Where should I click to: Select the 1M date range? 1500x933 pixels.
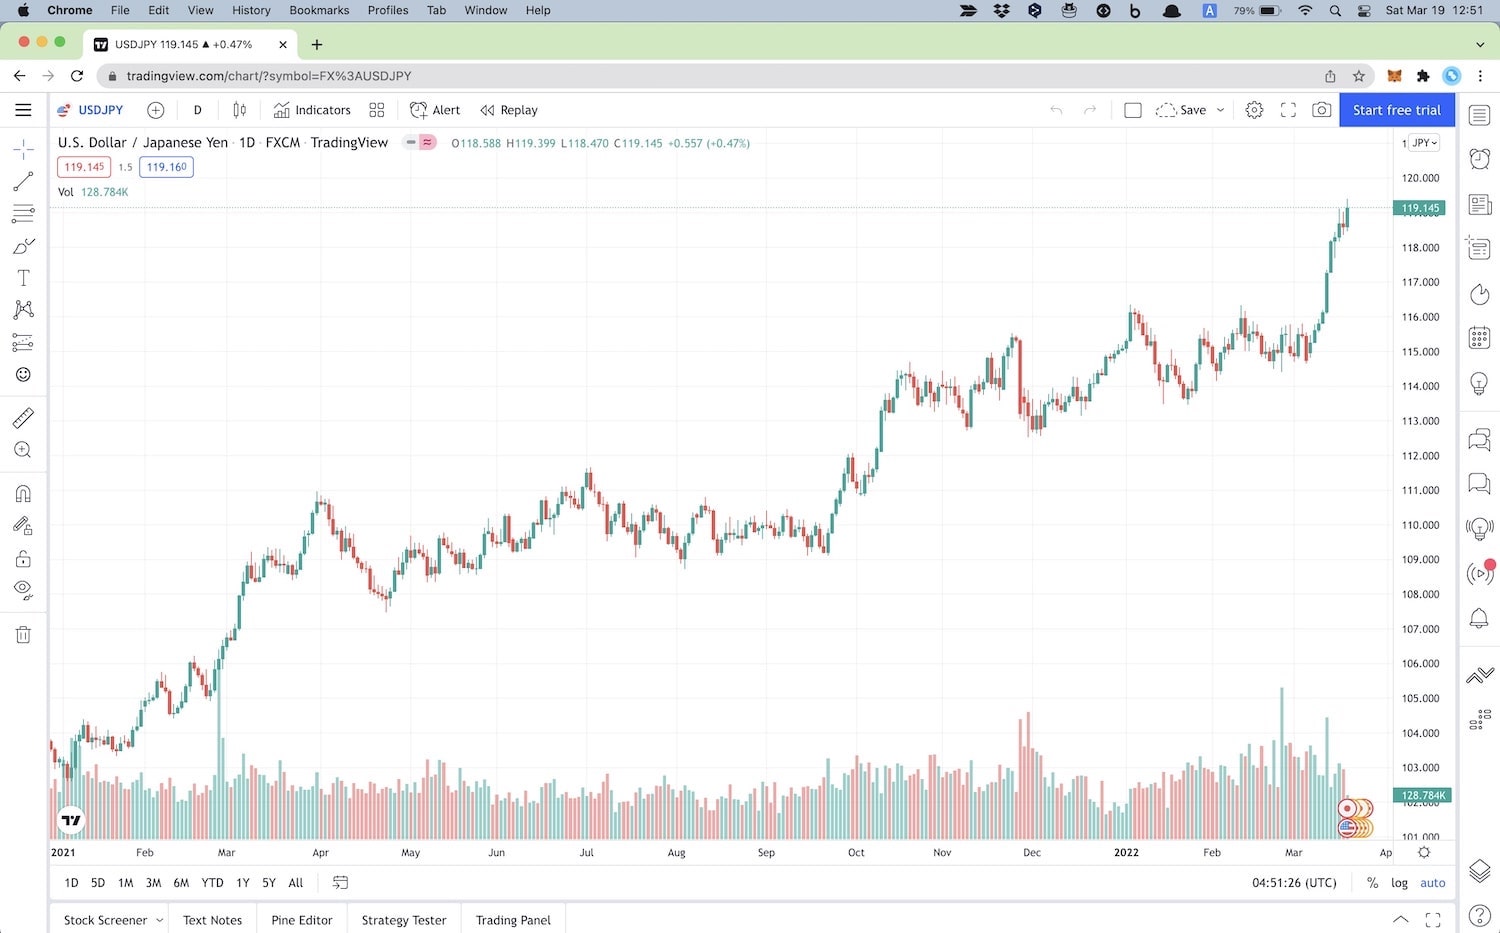tap(125, 883)
